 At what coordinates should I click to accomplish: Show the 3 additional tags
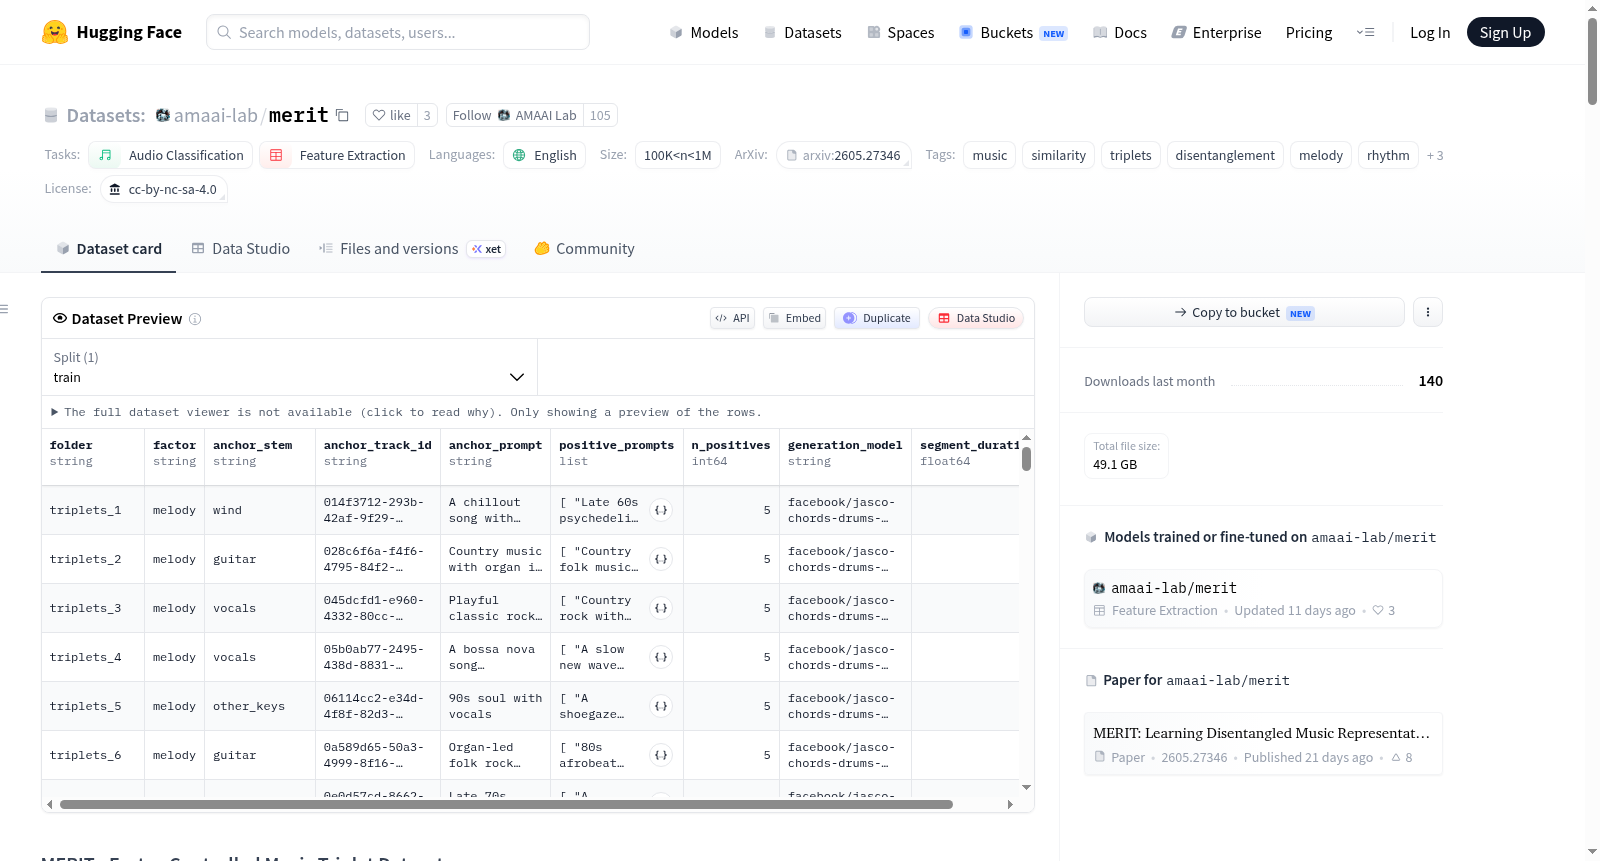[x=1435, y=155]
